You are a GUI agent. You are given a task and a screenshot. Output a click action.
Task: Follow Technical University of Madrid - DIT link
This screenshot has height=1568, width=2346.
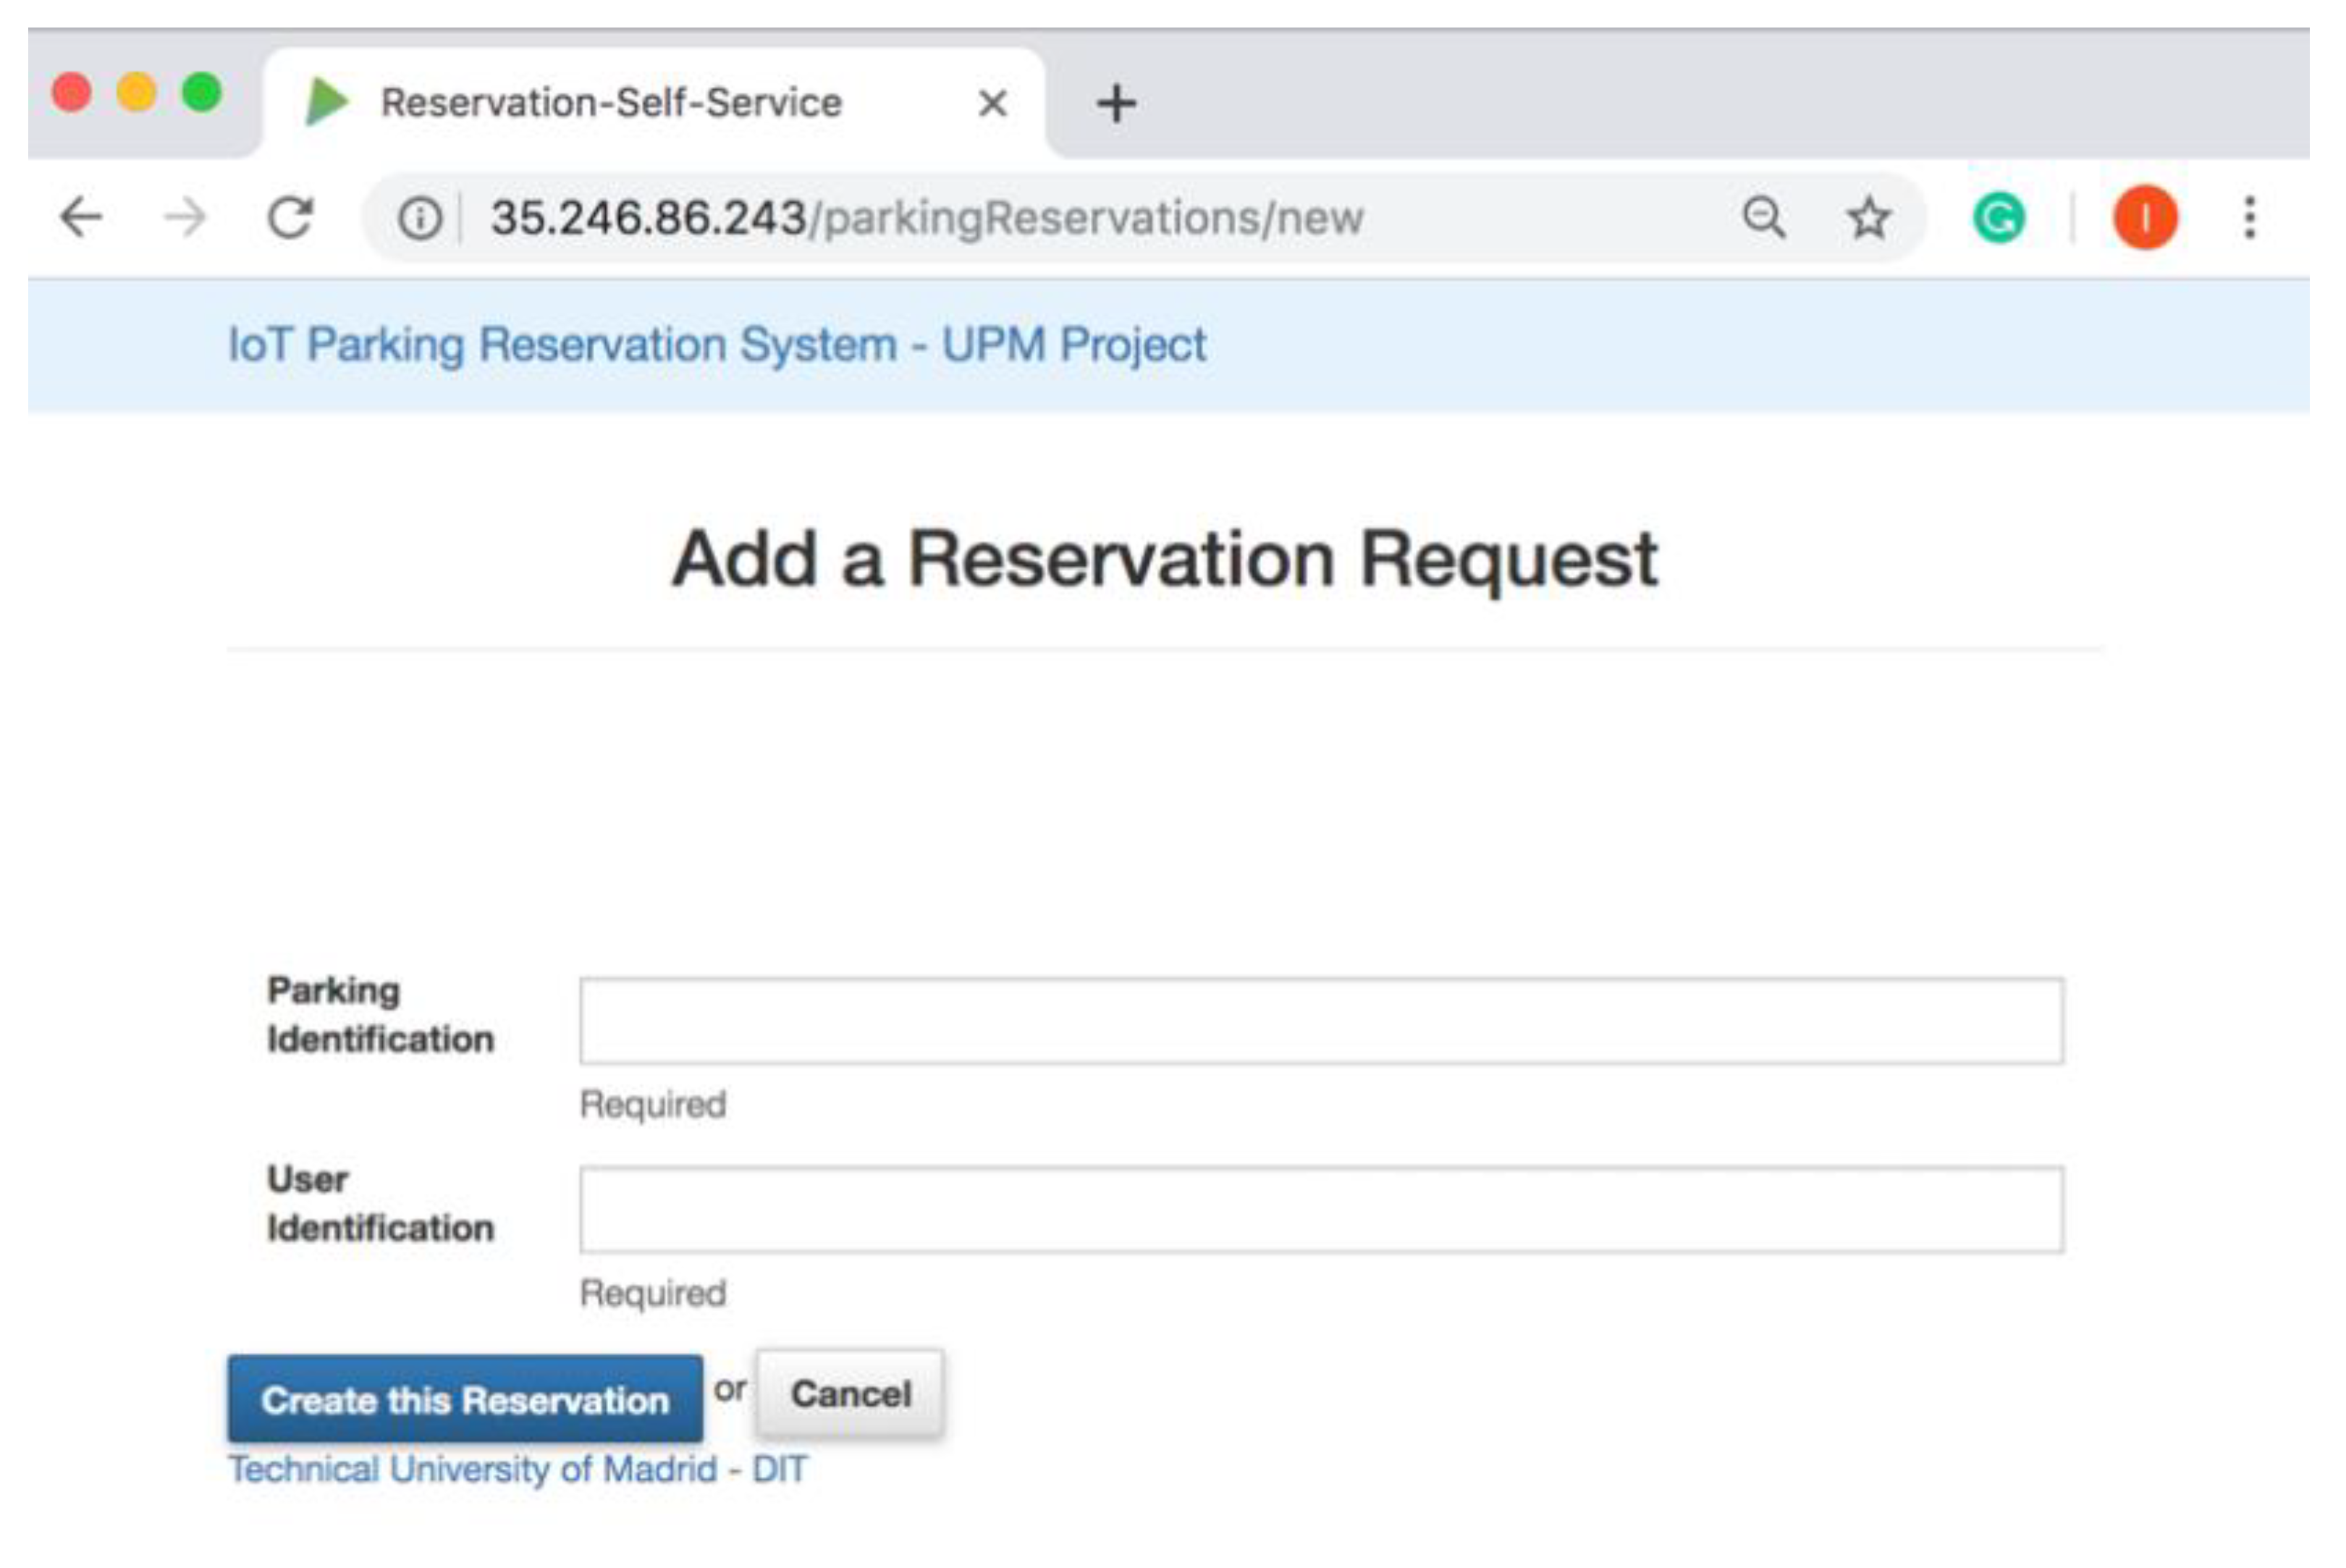(517, 1469)
